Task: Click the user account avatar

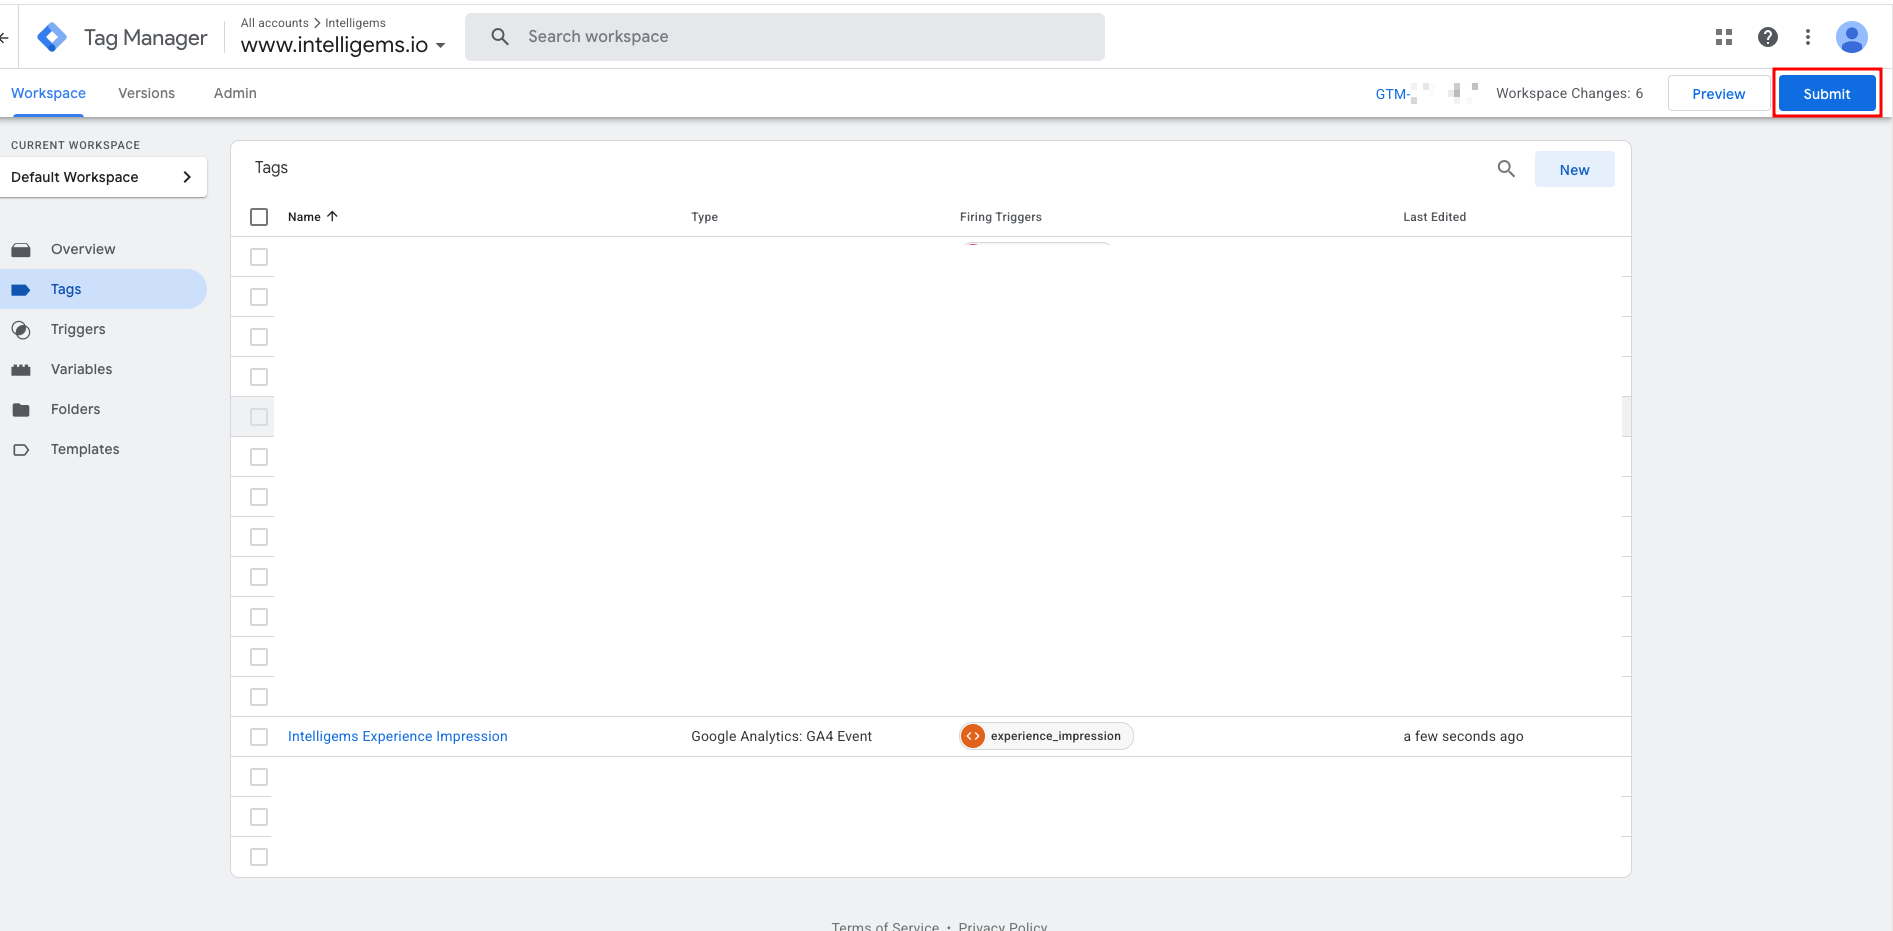Action: click(1851, 37)
